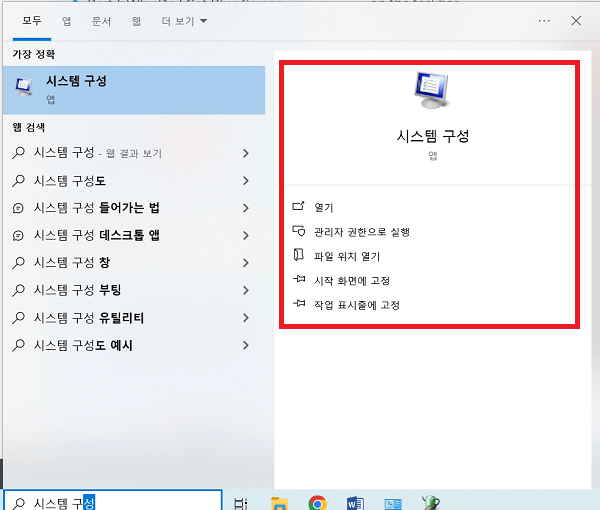Select 시스템 구성도 예시 suggestion

134,345
